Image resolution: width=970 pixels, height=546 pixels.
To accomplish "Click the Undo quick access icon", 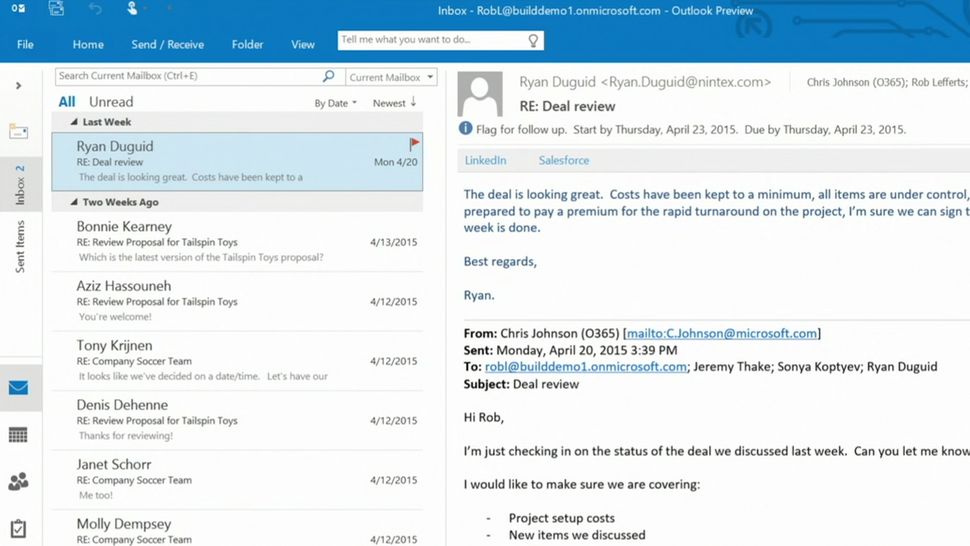I will coord(95,9).
